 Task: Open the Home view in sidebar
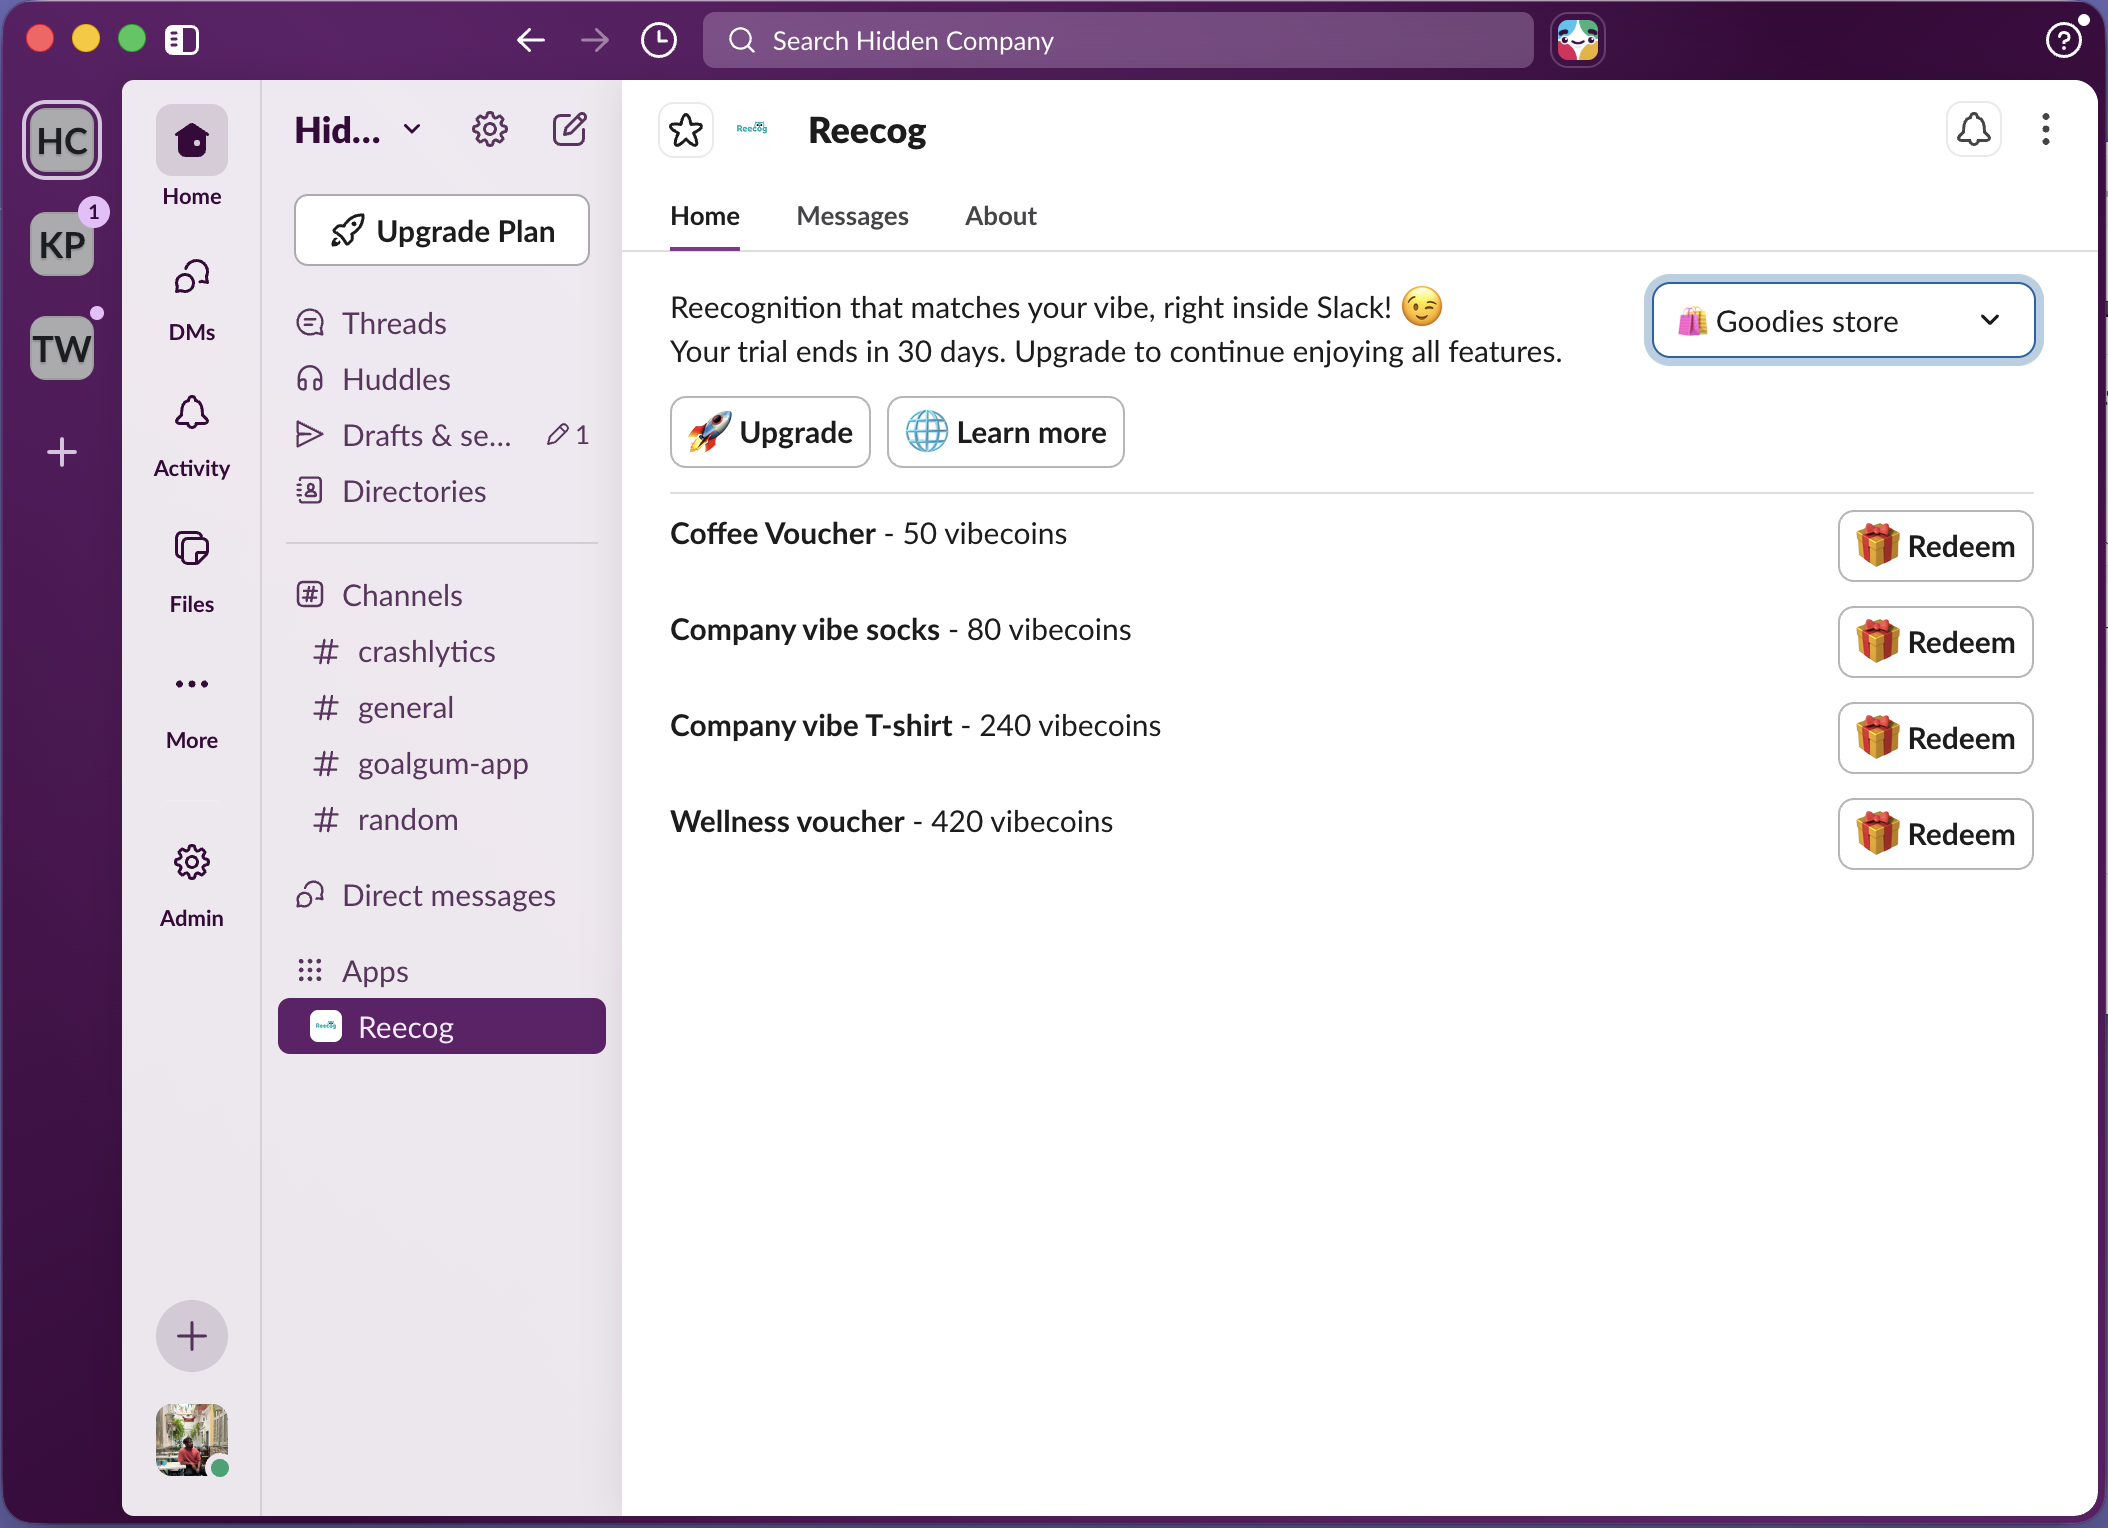point(191,157)
